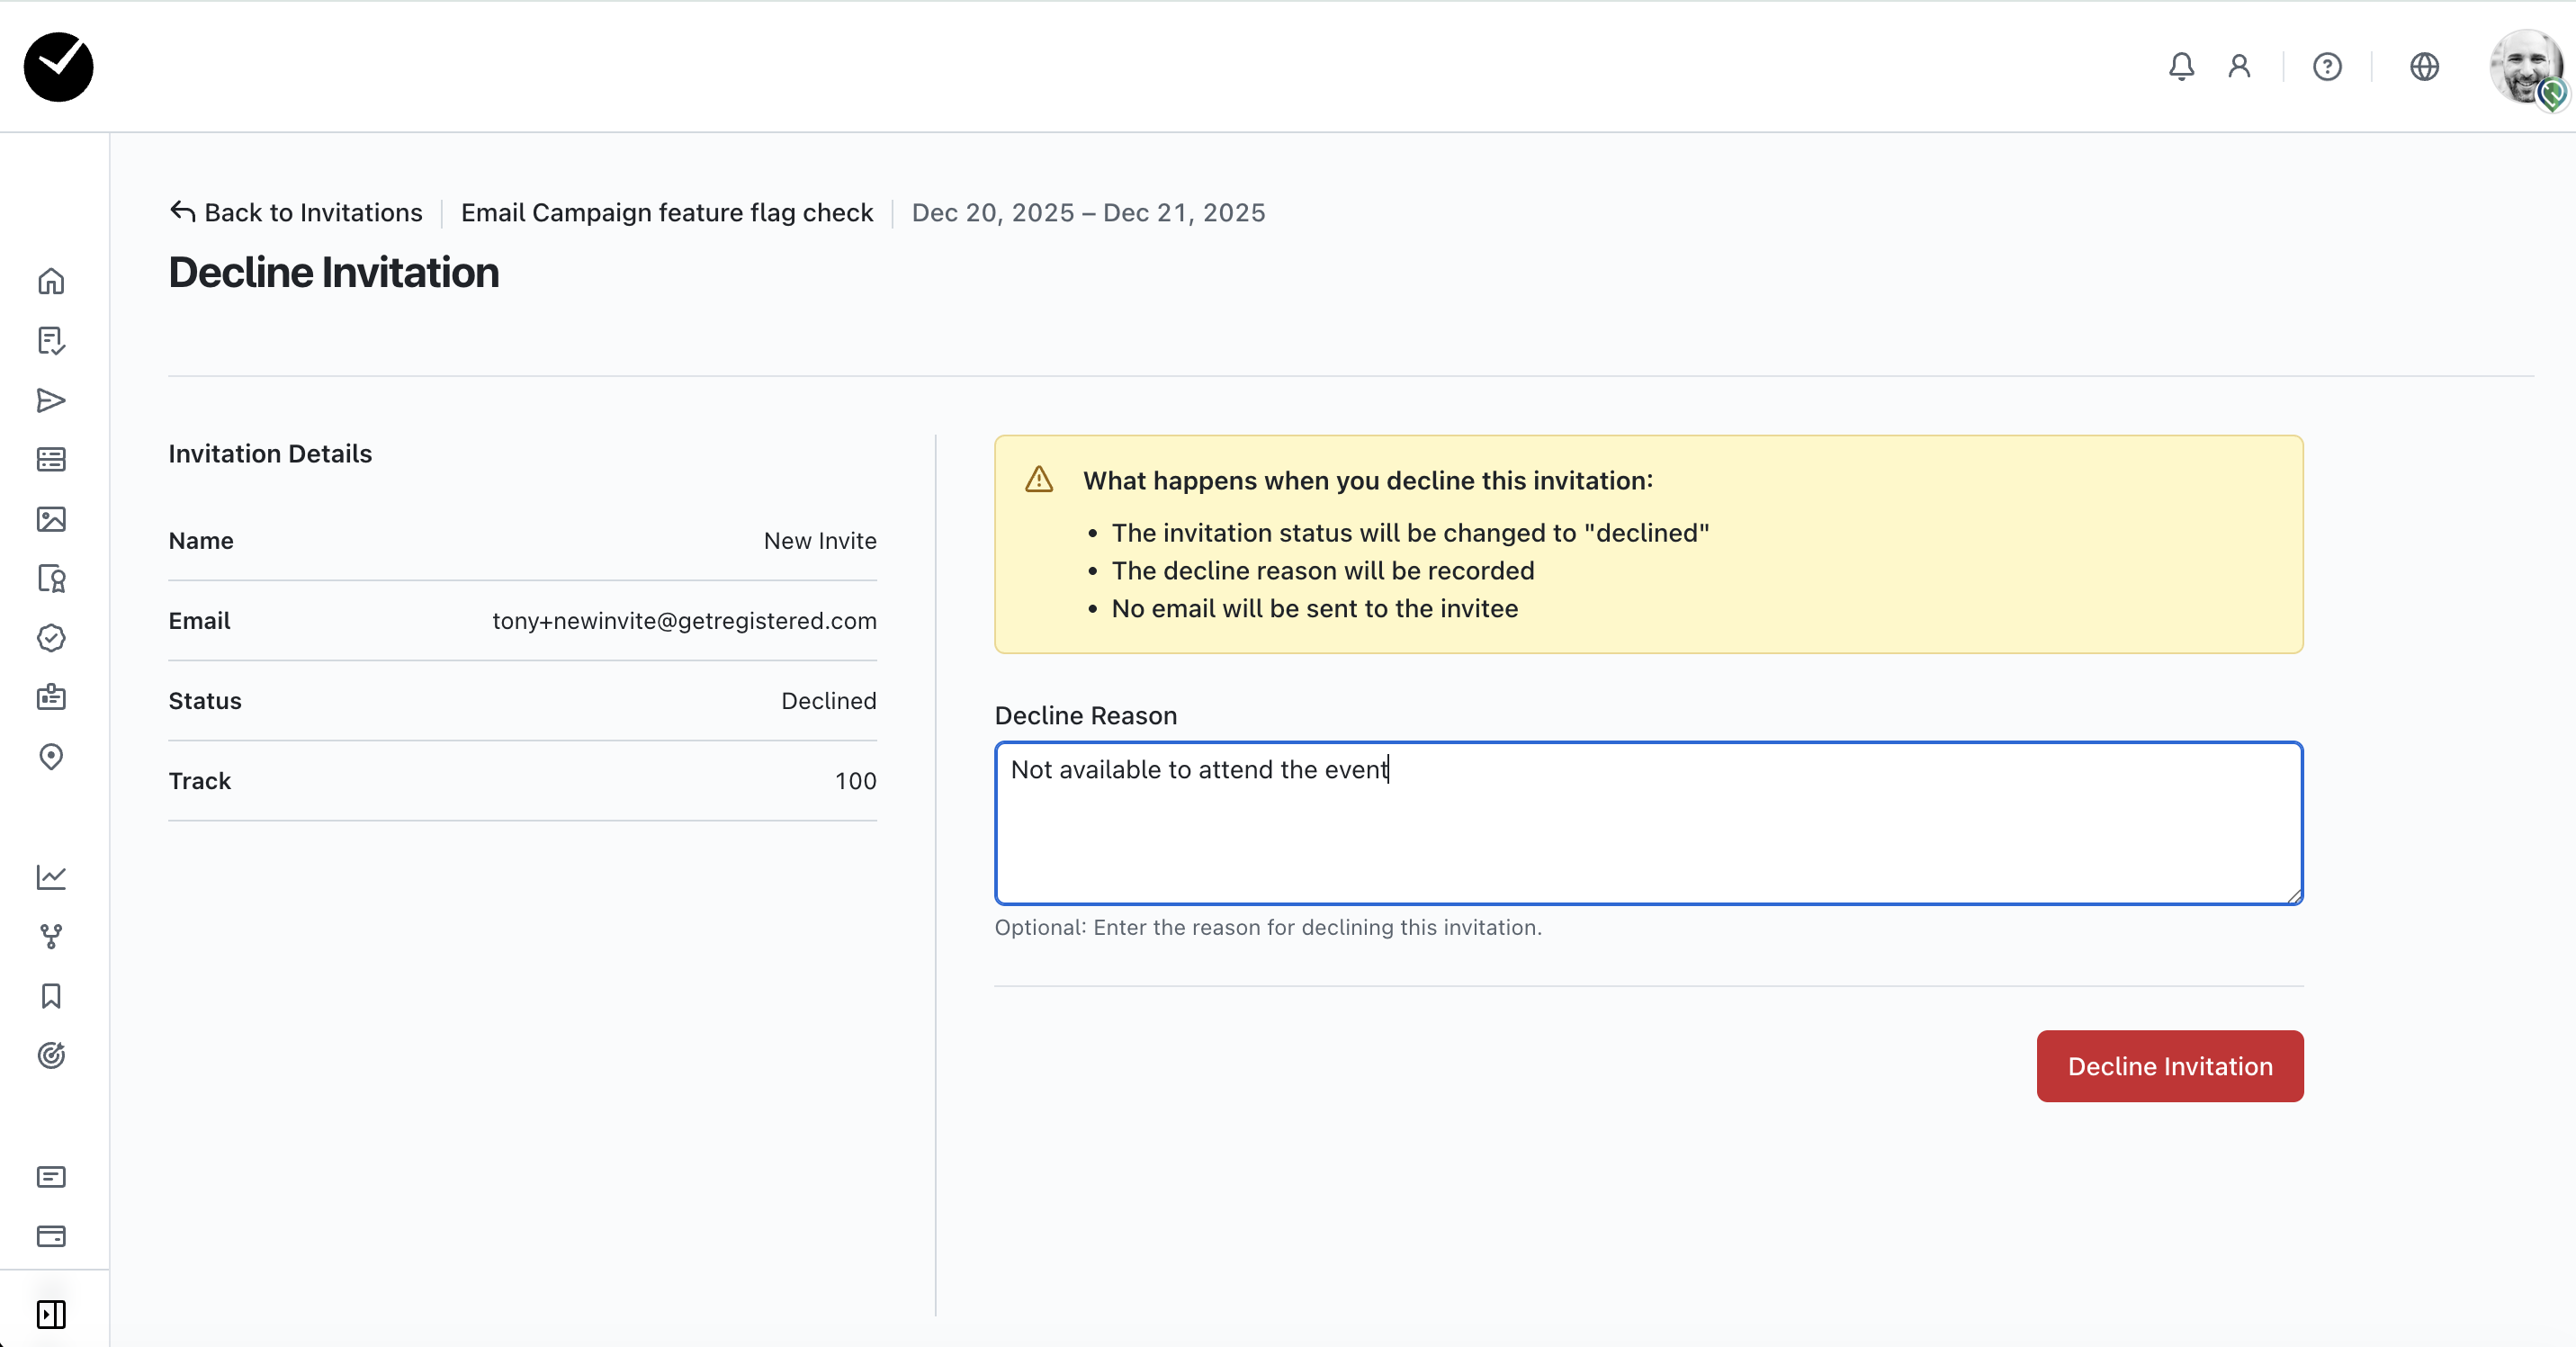The height and width of the screenshot is (1347, 2576).
Task: Click the user profile outline icon
Action: pos(2239,67)
